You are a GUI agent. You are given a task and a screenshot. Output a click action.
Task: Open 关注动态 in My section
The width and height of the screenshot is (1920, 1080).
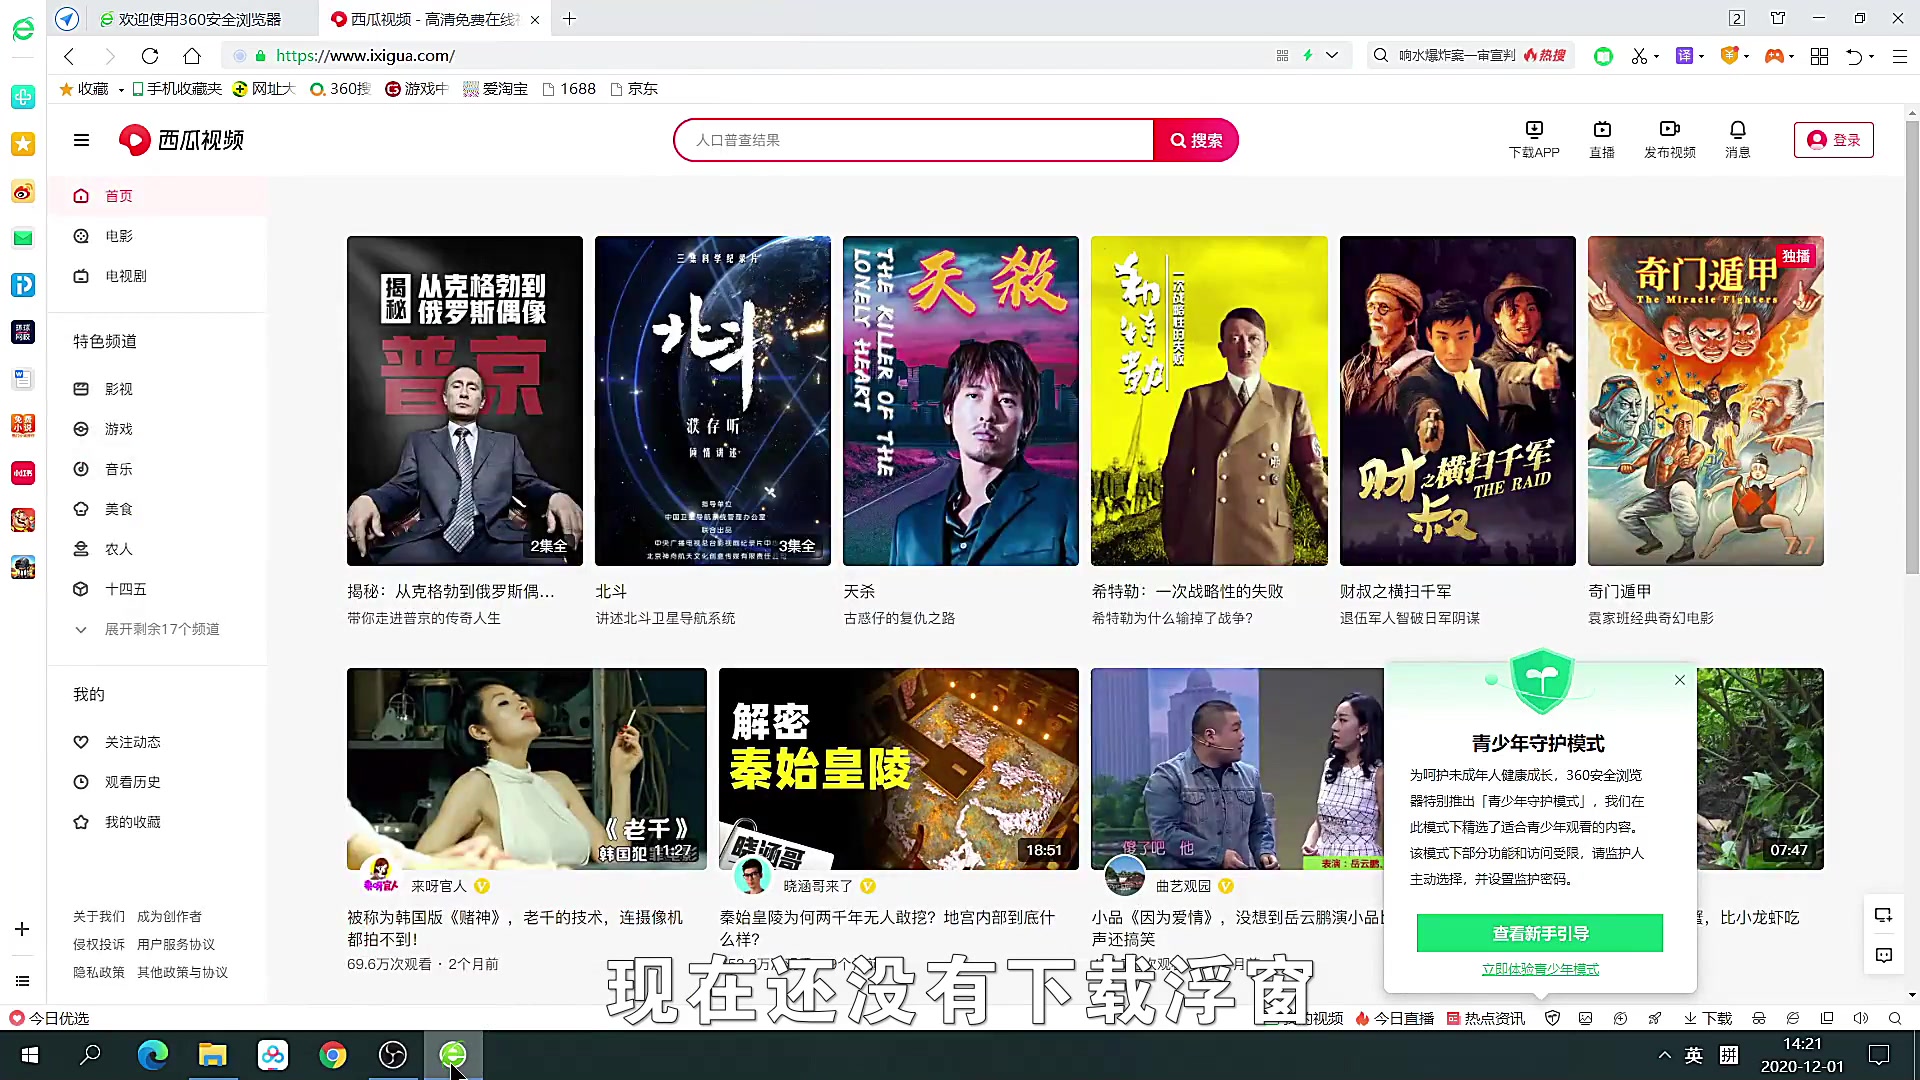(158, 742)
